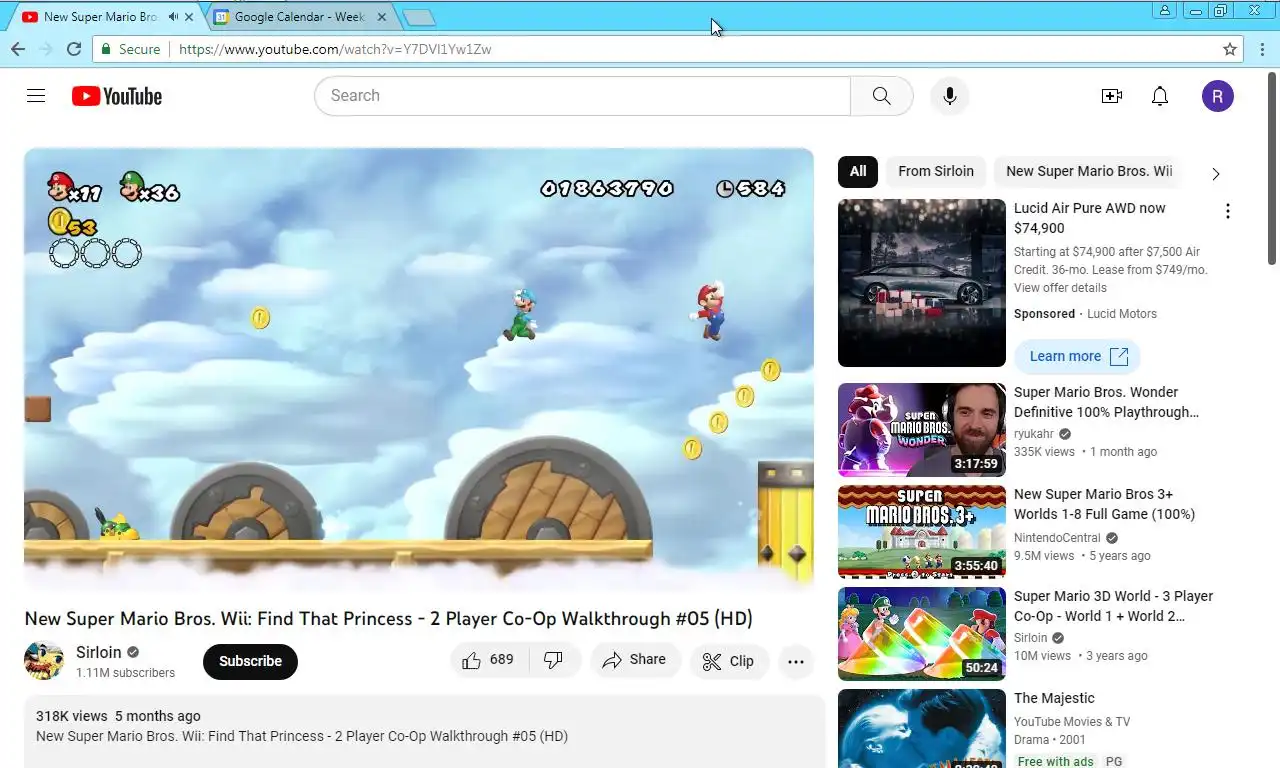Click the 1.11M subscribers text
The height and width of the screenshot is (768, 1280).
125,673
